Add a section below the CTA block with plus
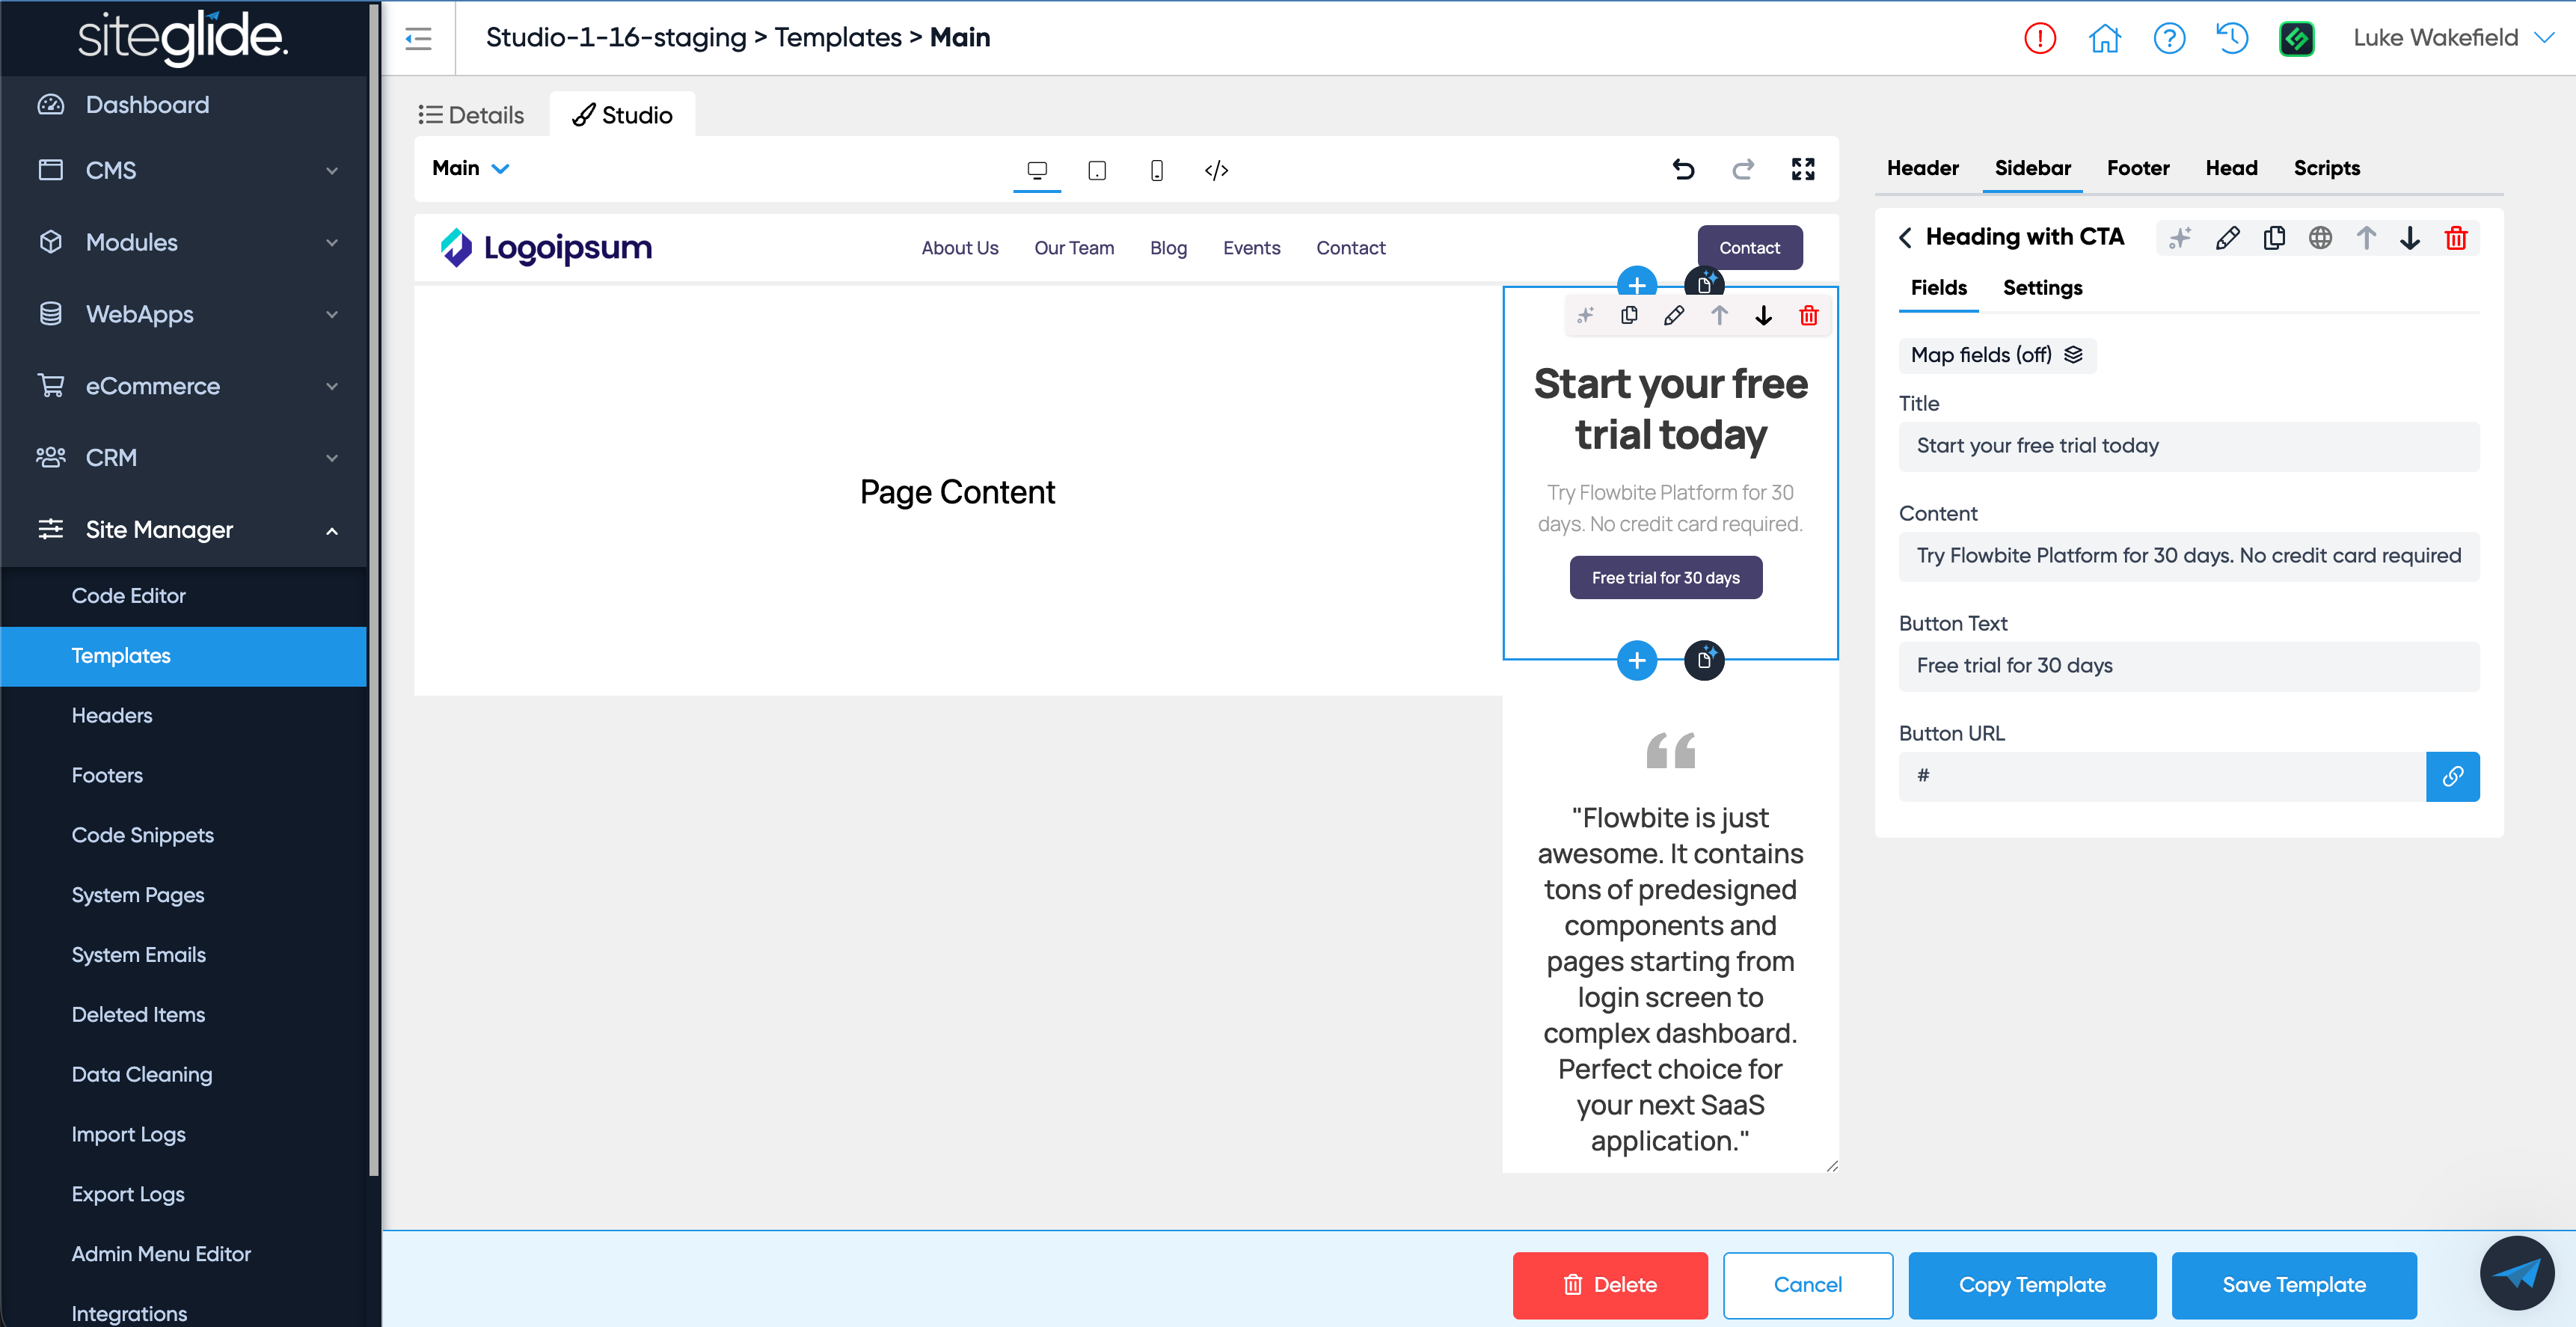The width and height of the screenshot is (2576, 1327). (1637, 660)
